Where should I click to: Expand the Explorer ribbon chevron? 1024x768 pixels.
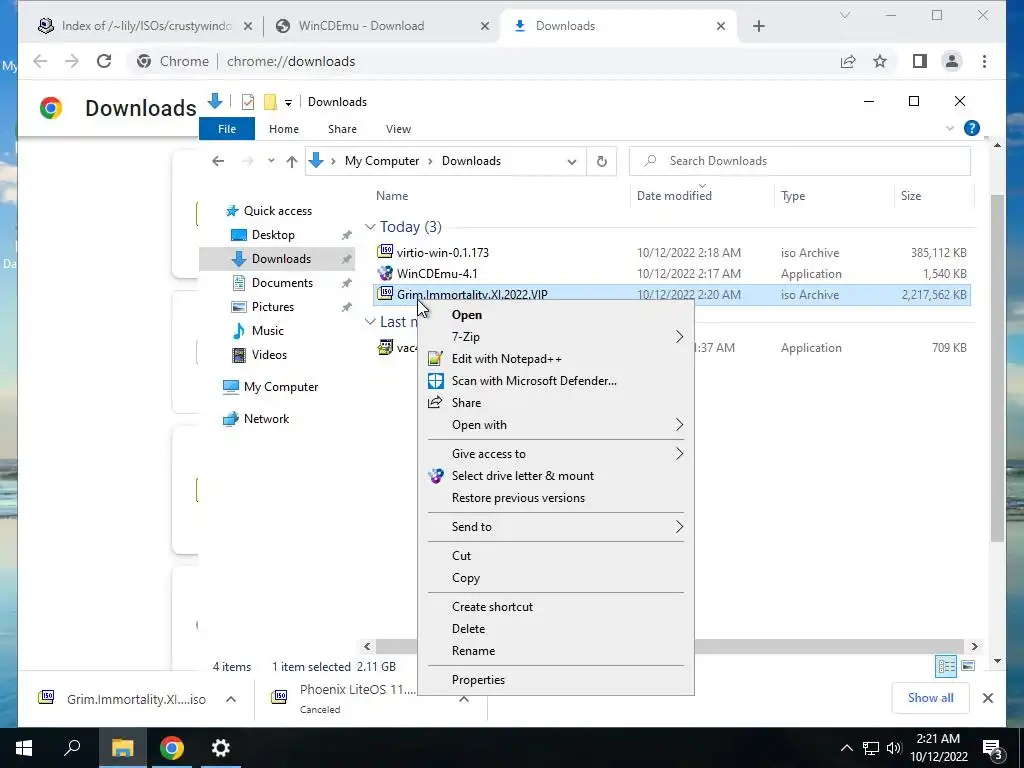[x=950, y=129]
